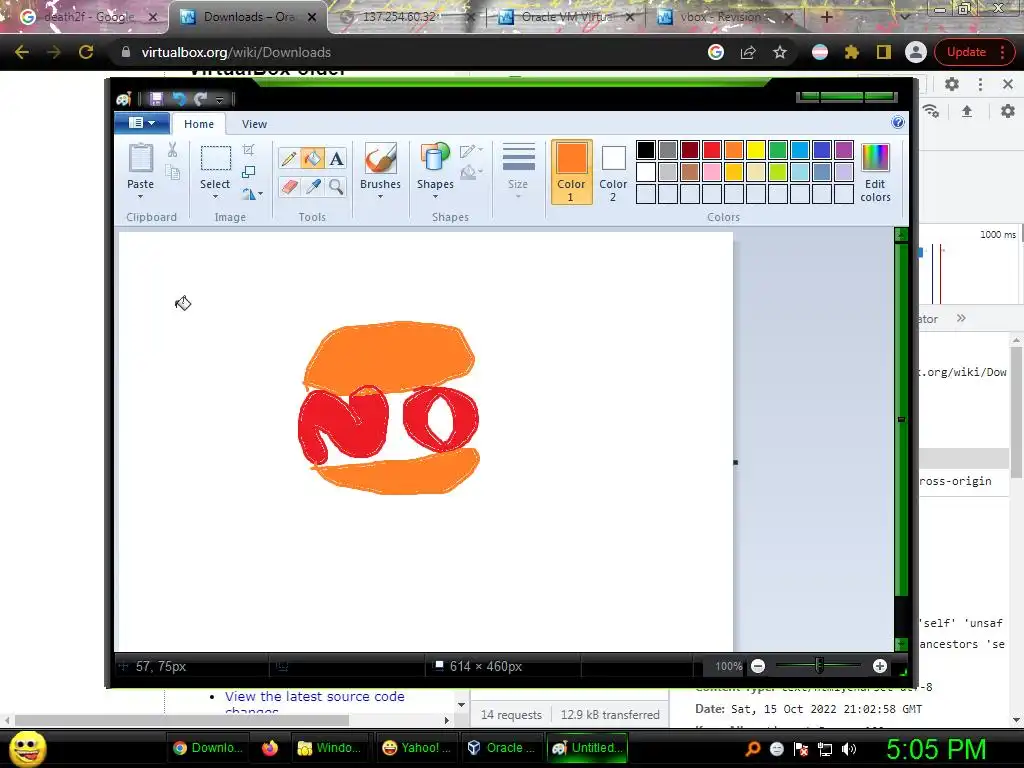Open a new Chrome tab
This screenshot has width=1024, height=768.
(826, 17)
